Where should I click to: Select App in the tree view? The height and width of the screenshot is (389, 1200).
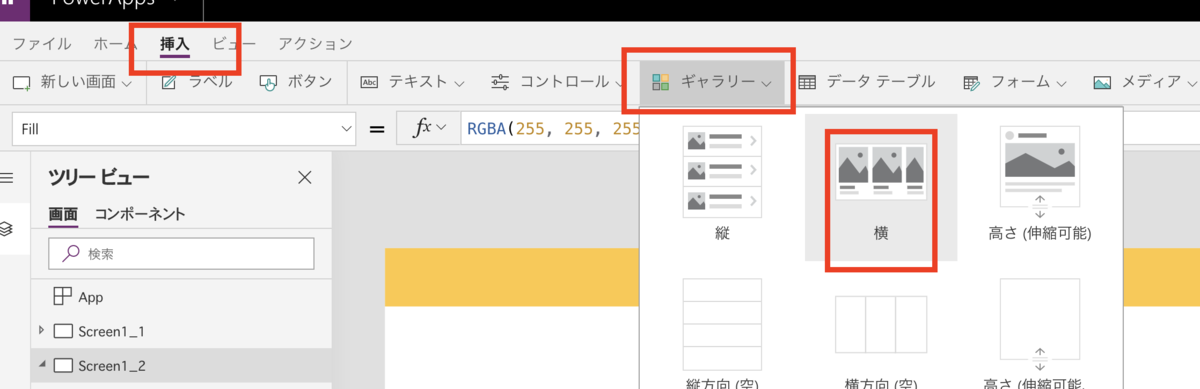point(91,297)
